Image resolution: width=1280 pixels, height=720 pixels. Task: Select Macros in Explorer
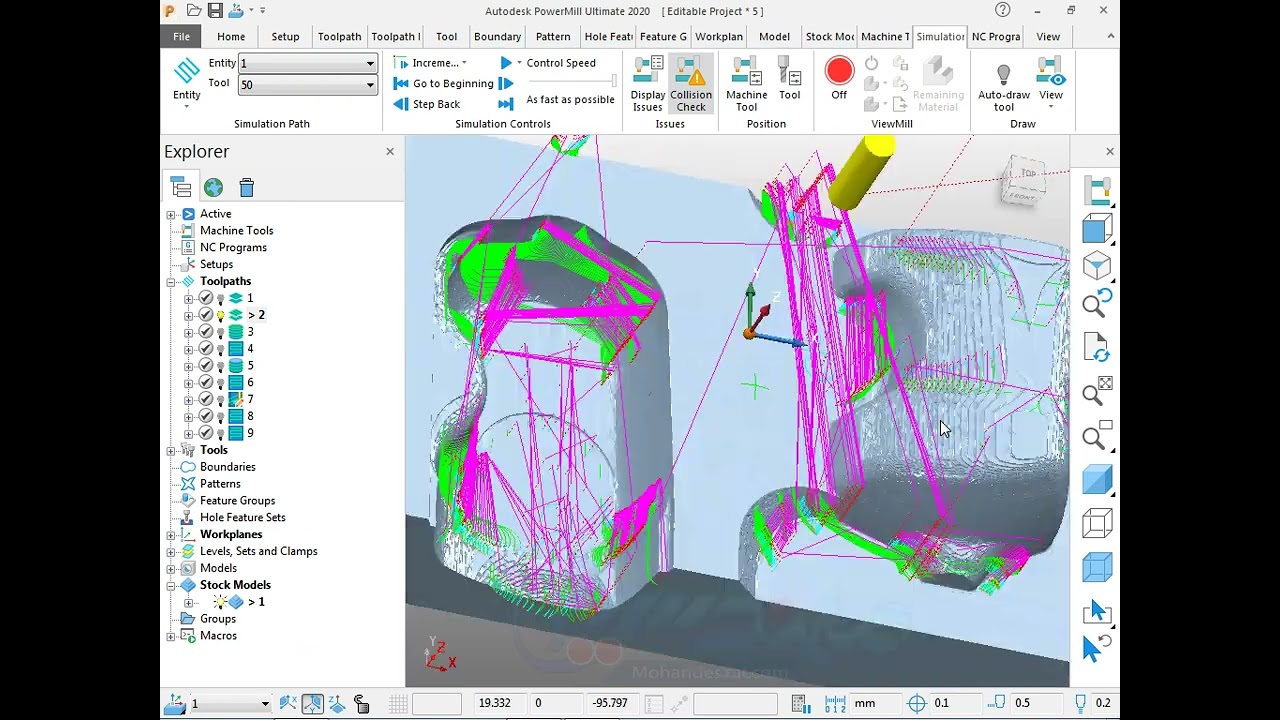click(x=218, y=636)
